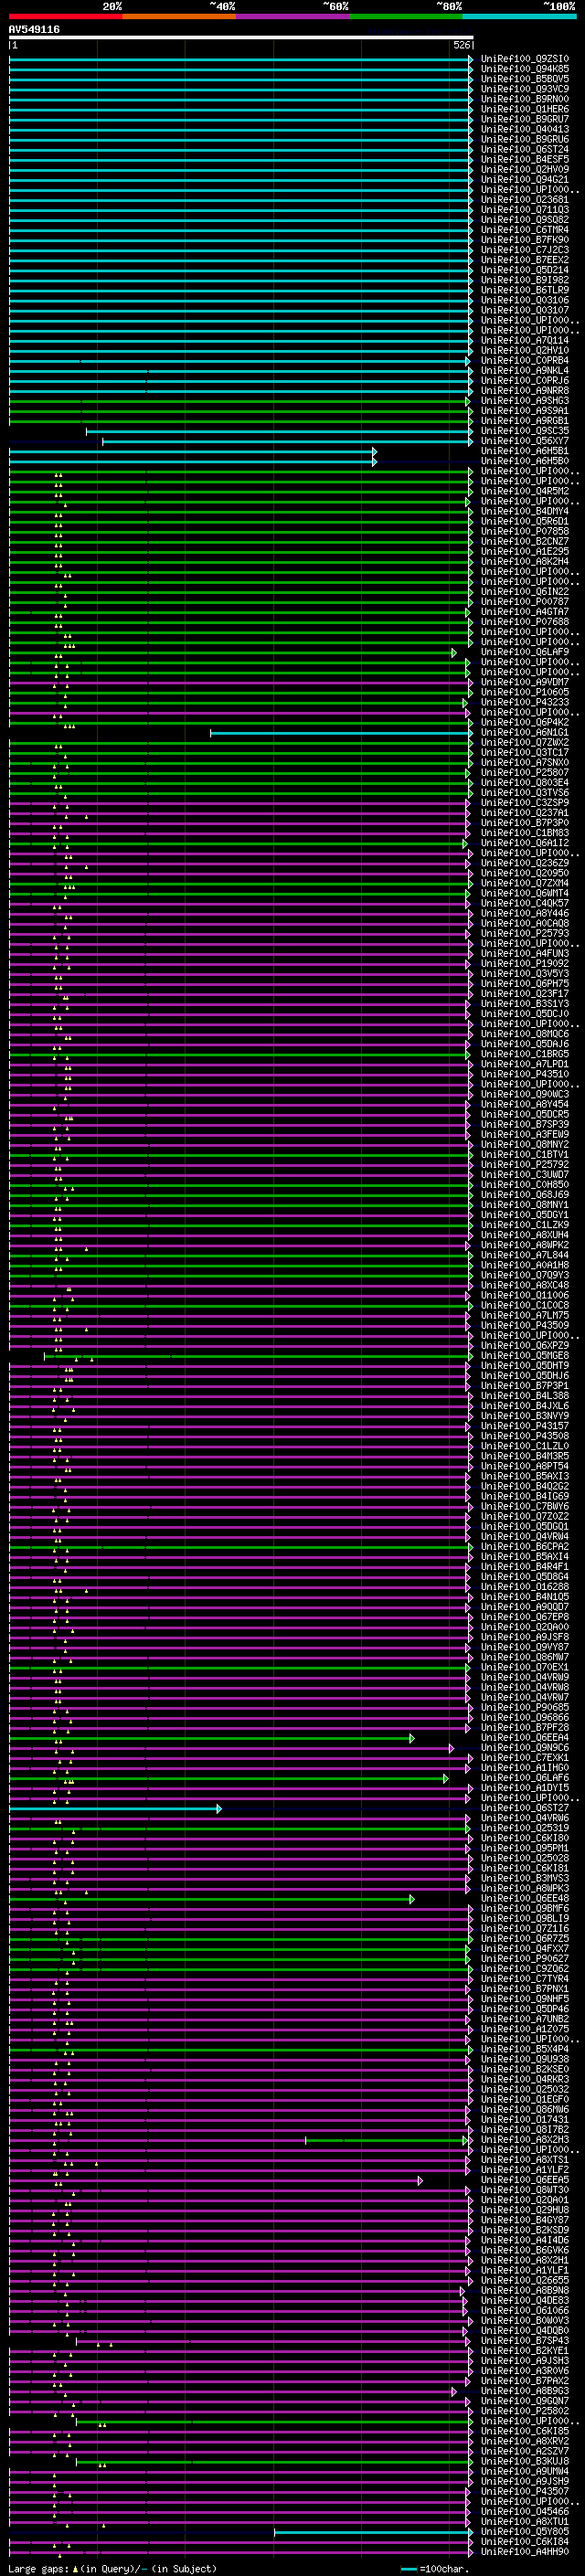The width and height of the screenshot is (585, 2576).
Task: Click the label UniRef100_A8K2H4
Action: 524,562
